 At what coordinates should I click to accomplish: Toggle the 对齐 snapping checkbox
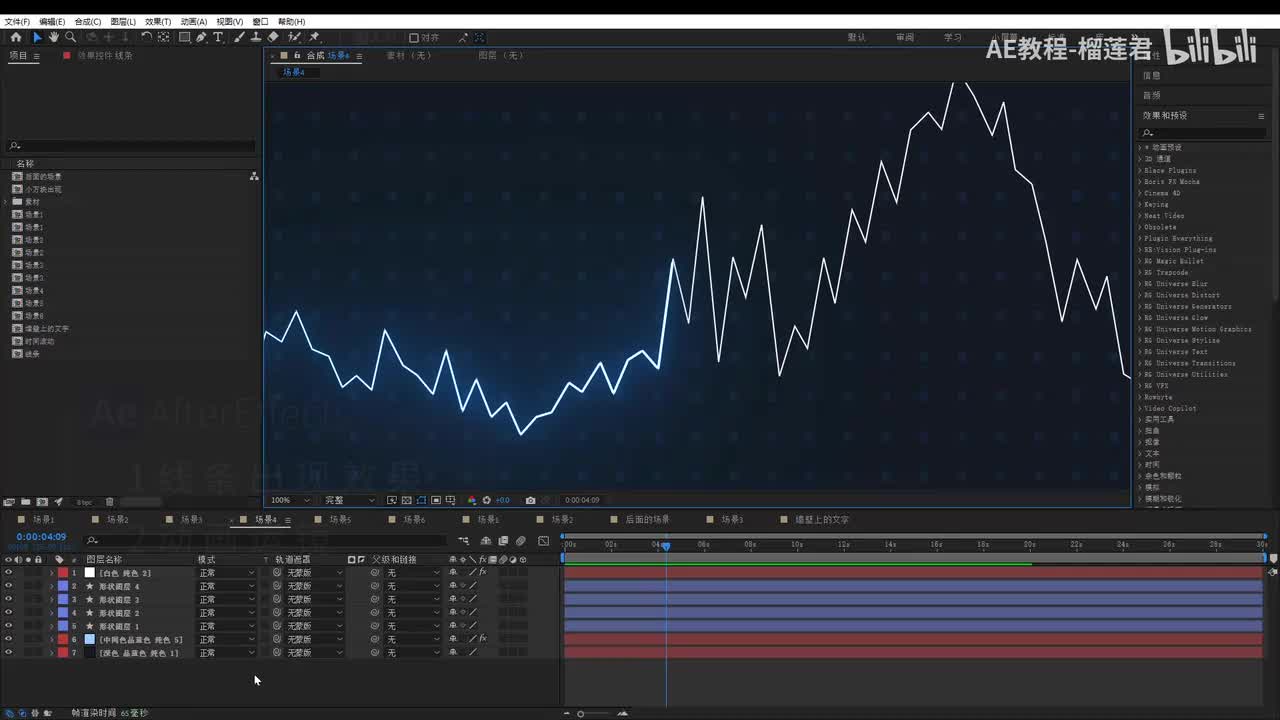(x=414, y=38)
